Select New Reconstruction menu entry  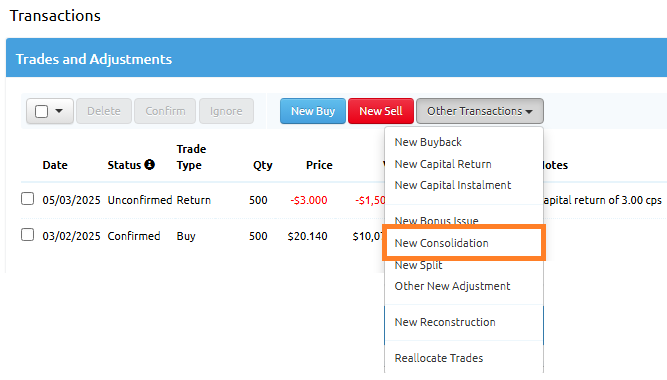(445, 322)
